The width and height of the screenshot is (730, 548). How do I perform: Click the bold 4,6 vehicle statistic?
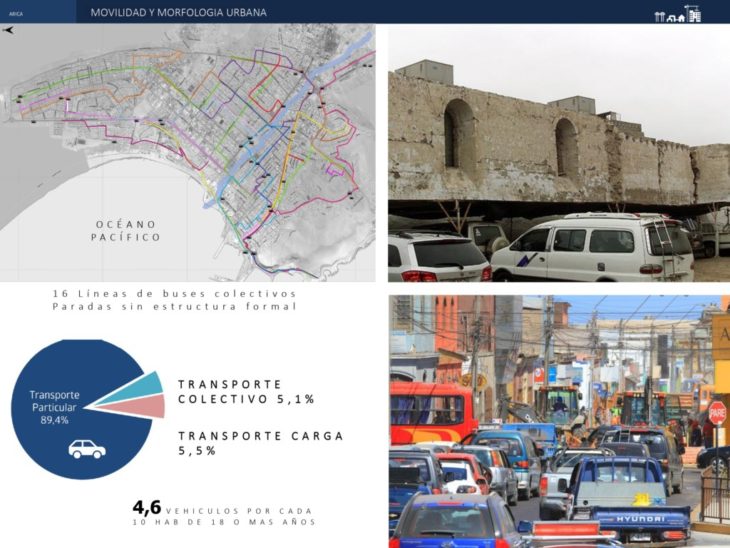tap(147, 506)
